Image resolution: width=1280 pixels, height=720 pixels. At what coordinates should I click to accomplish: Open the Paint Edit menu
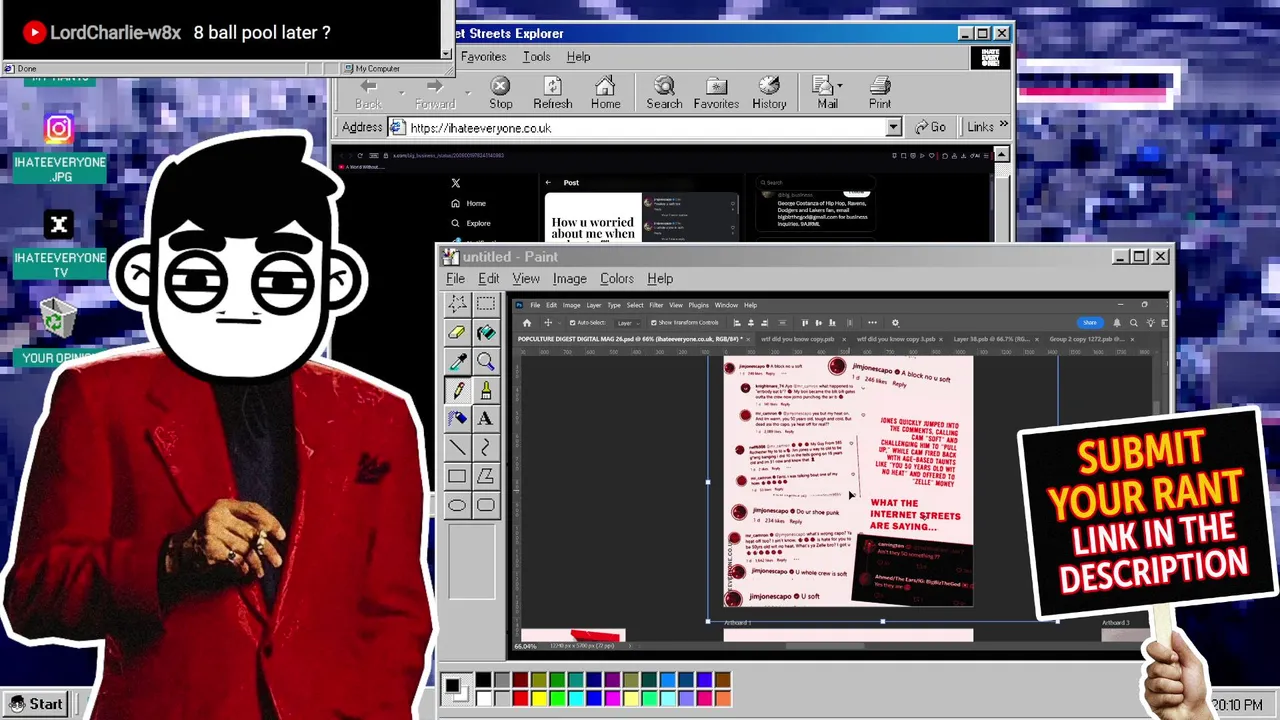[x=488, y=279]
